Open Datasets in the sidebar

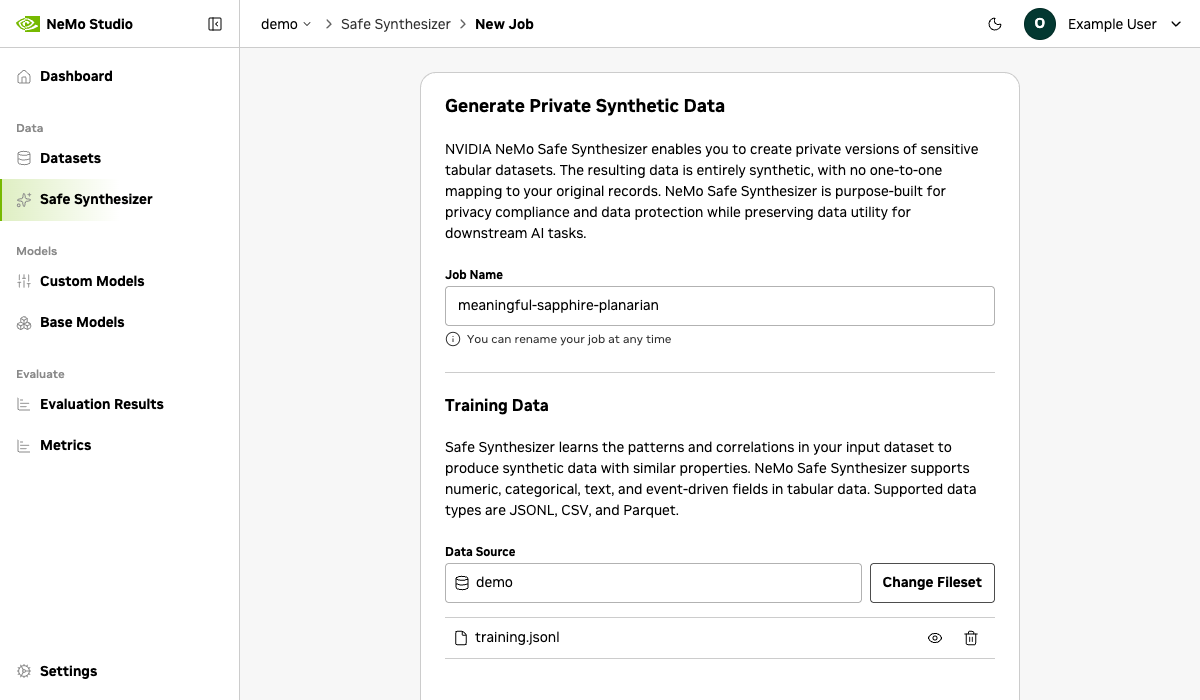(70, 158)
